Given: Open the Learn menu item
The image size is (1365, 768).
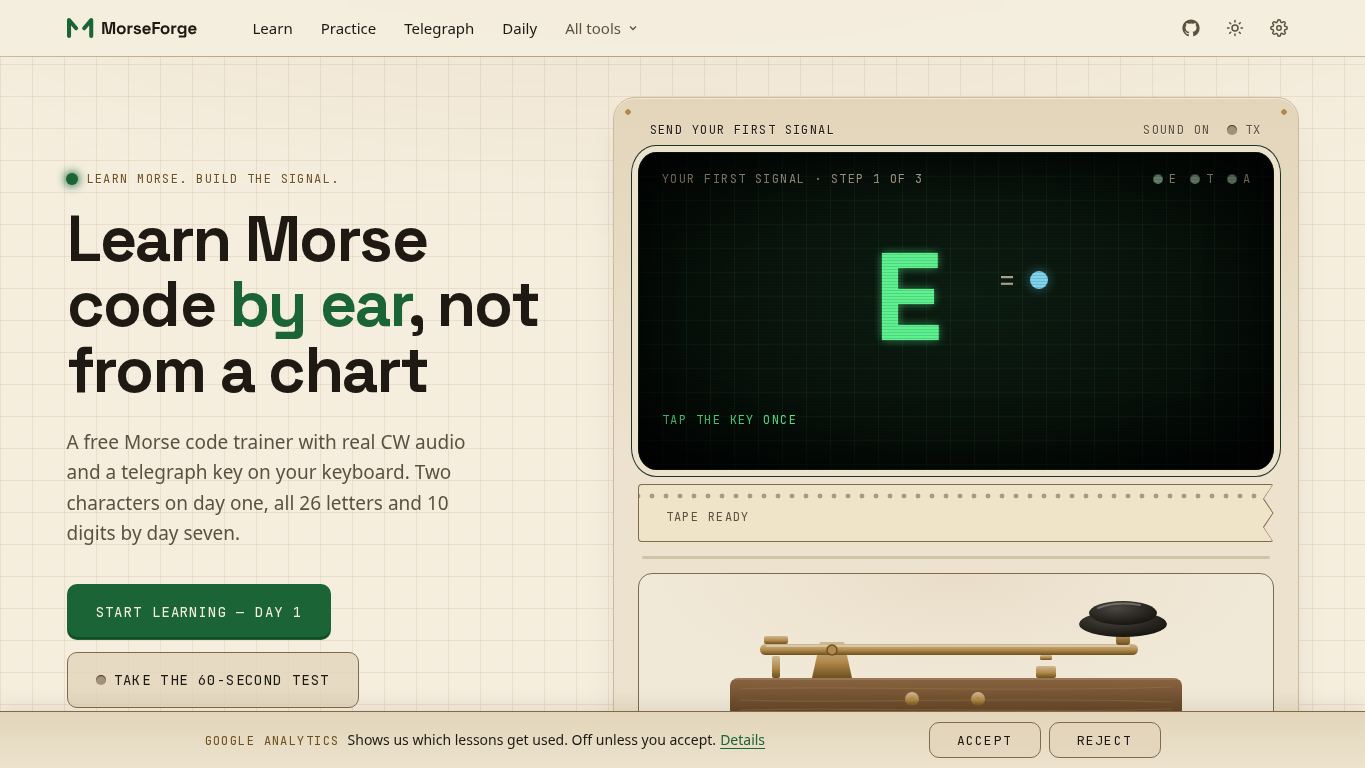Looking at the screenshot, I should pos(272,28).
